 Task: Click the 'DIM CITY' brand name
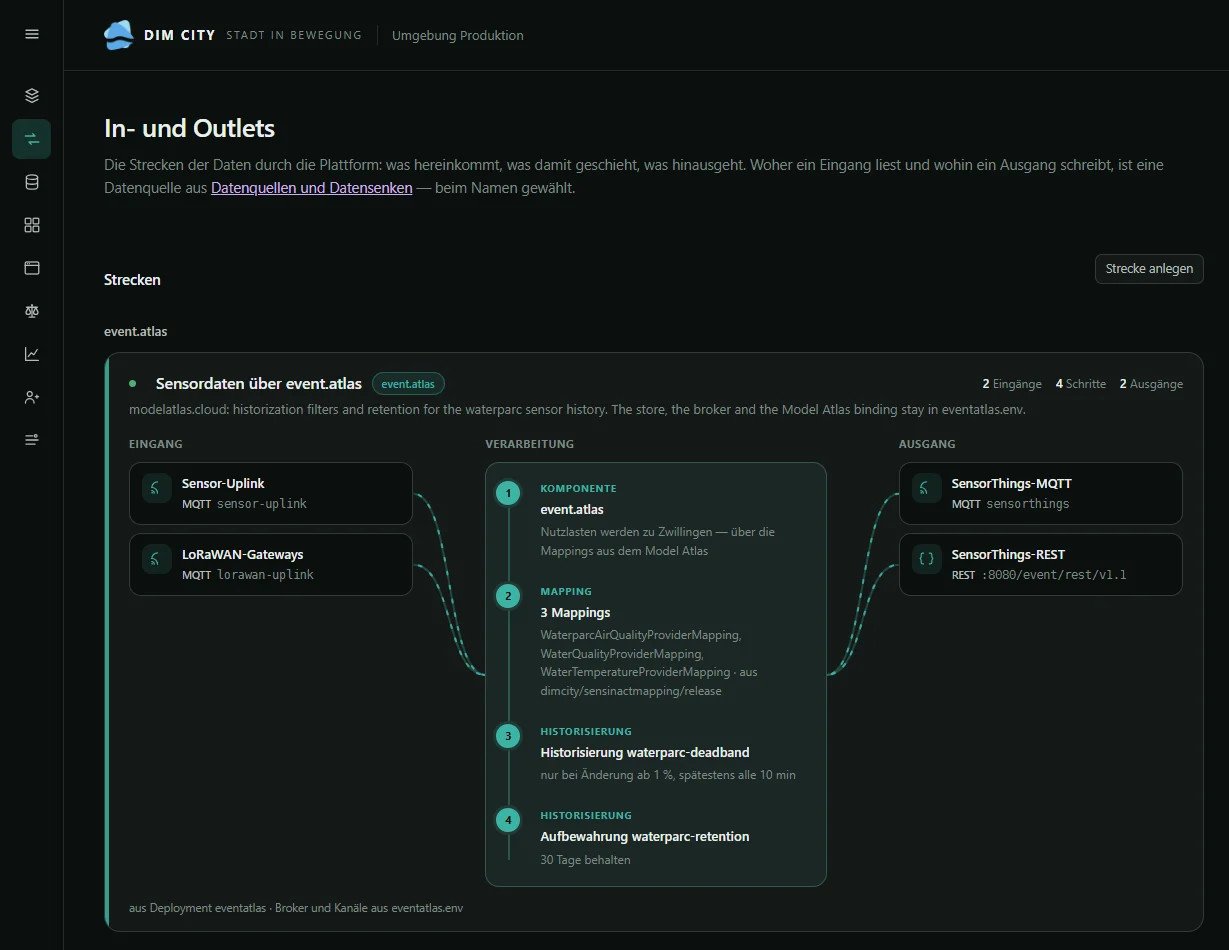coord(179,35)
